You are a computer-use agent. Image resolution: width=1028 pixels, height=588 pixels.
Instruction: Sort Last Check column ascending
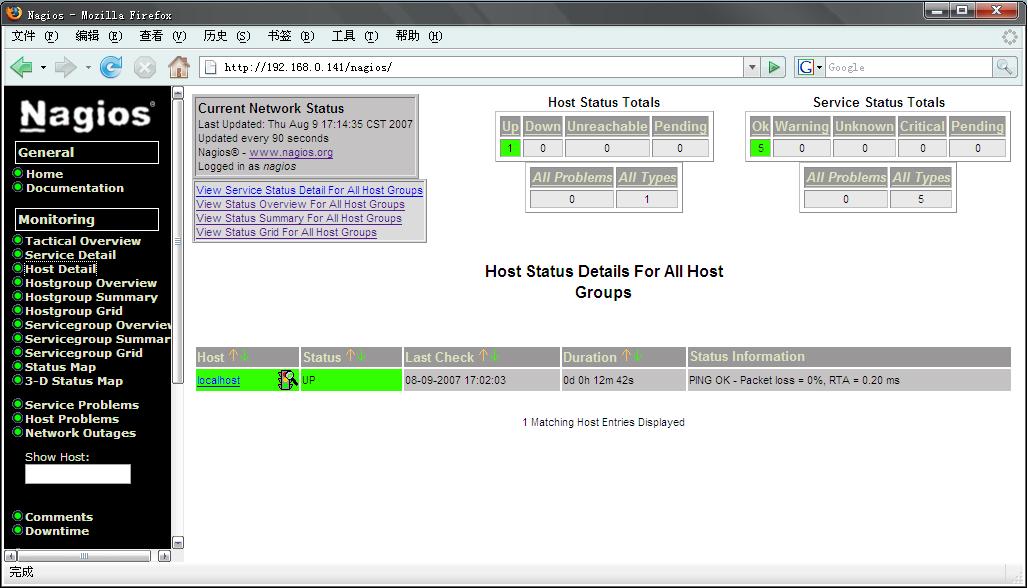(x=483, y=356)
